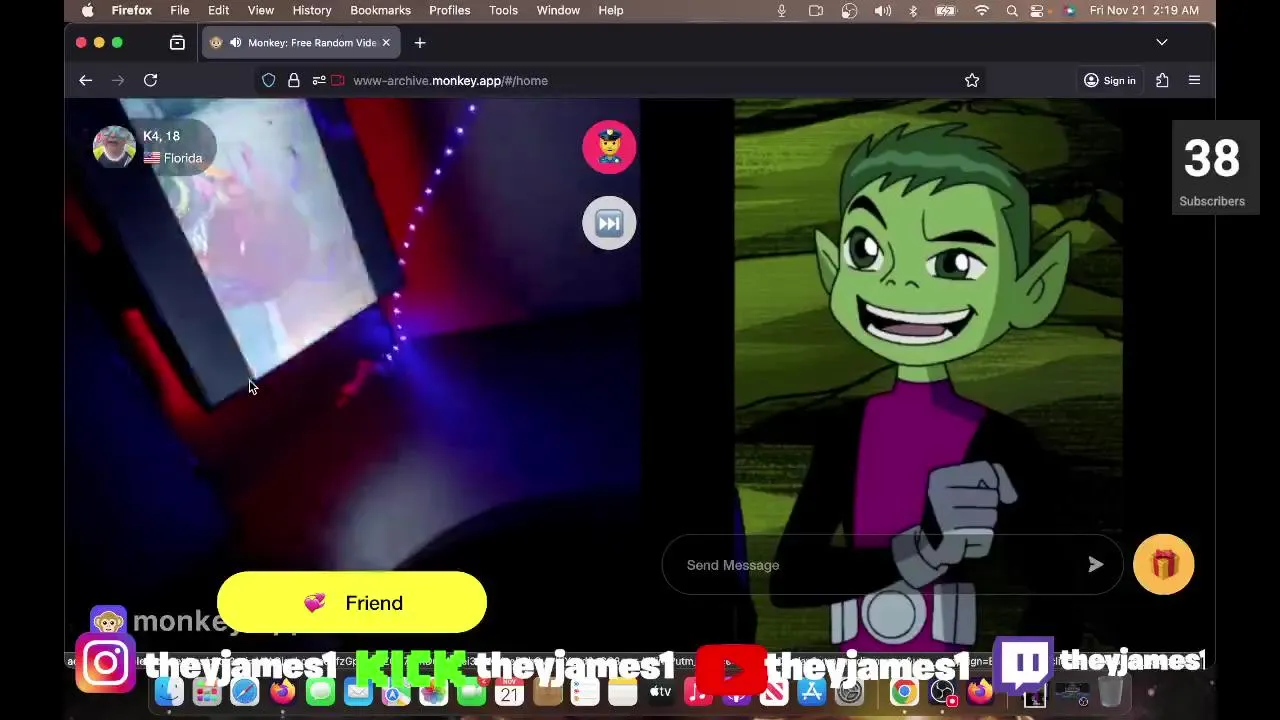Screen dimensions: 1280x720
Task: Expand the list all tabs dropdown
Action: tap(1162, 43)
